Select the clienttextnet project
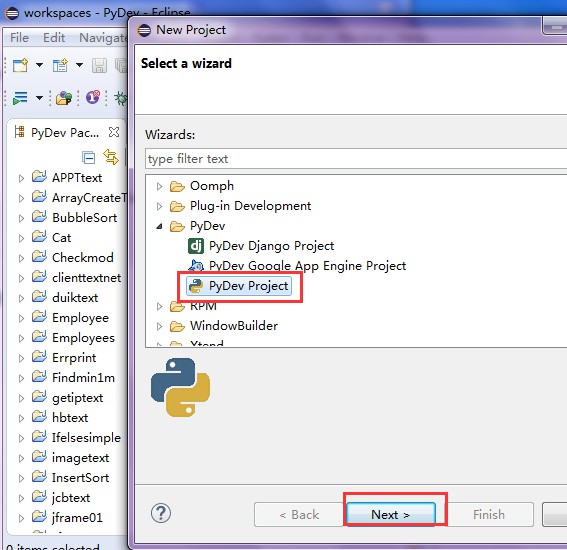 87,278
